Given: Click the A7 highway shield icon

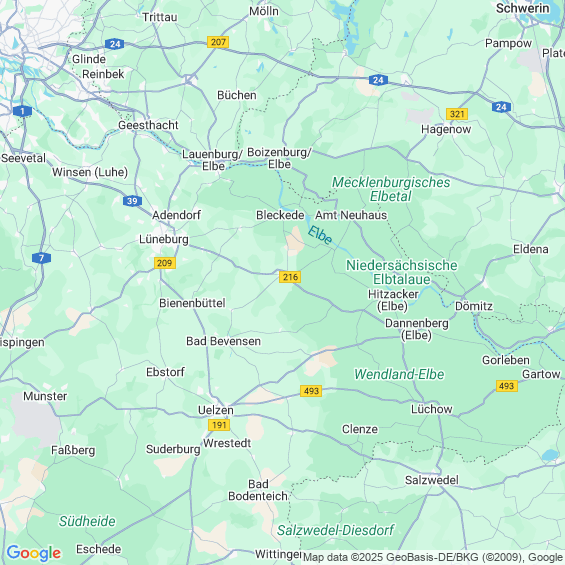Looking at the screenshot, I should [41, 258].
